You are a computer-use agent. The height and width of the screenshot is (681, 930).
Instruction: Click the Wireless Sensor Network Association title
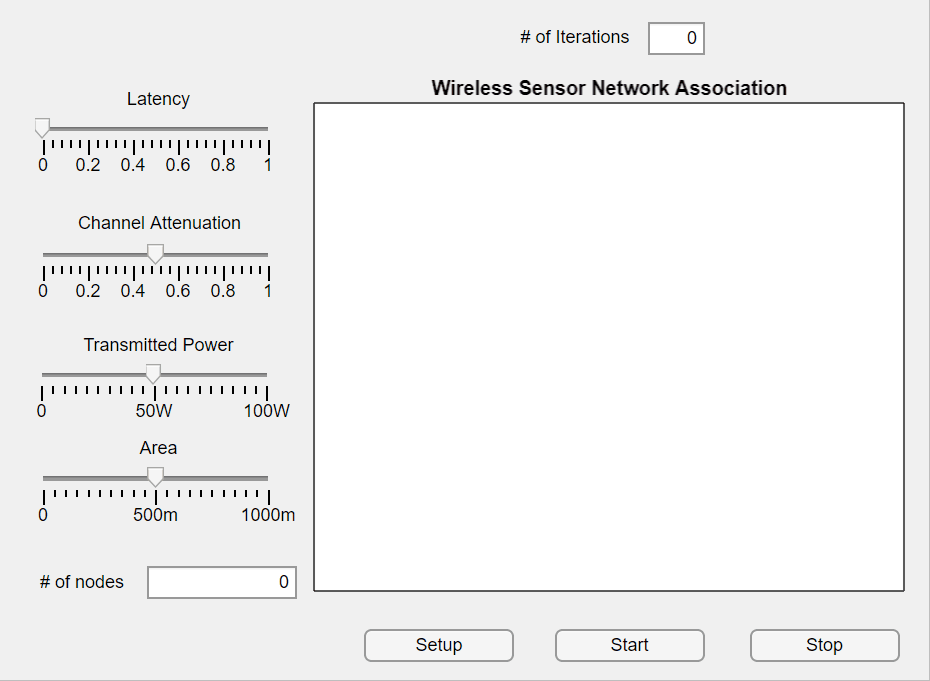pos(608,88)
